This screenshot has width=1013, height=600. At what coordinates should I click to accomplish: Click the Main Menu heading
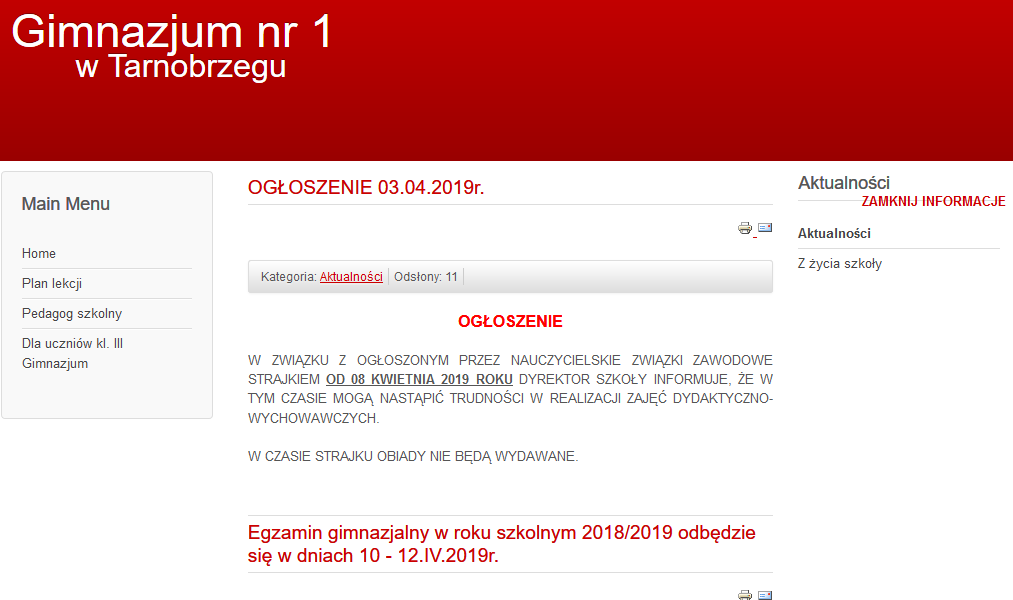pos(66,204)
